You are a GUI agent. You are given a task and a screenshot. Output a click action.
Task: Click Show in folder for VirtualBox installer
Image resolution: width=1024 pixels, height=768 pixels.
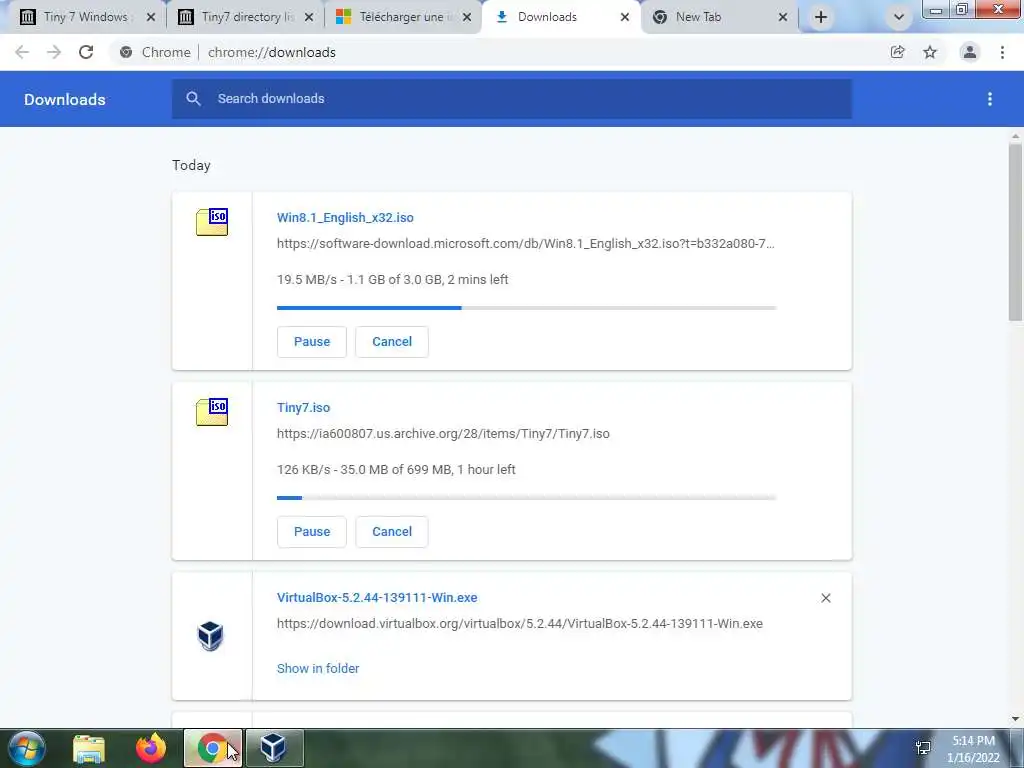pos(318,668)
